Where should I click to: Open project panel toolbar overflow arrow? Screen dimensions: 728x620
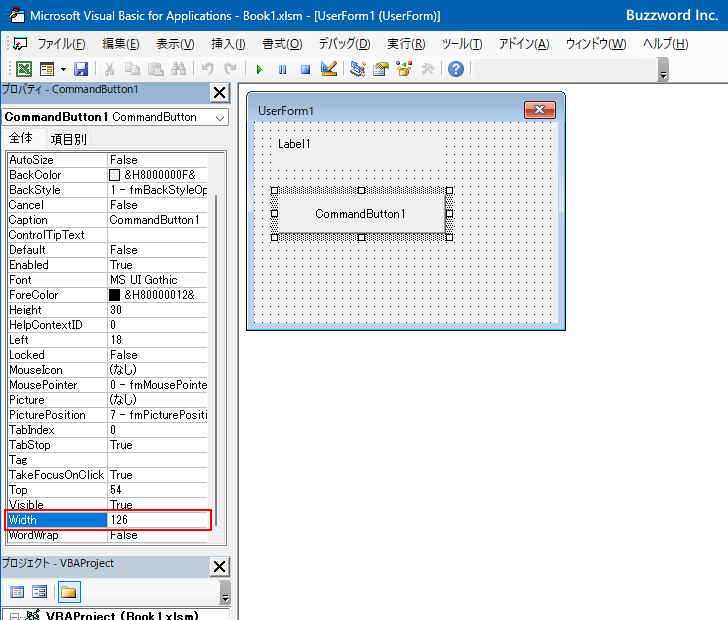225,592
